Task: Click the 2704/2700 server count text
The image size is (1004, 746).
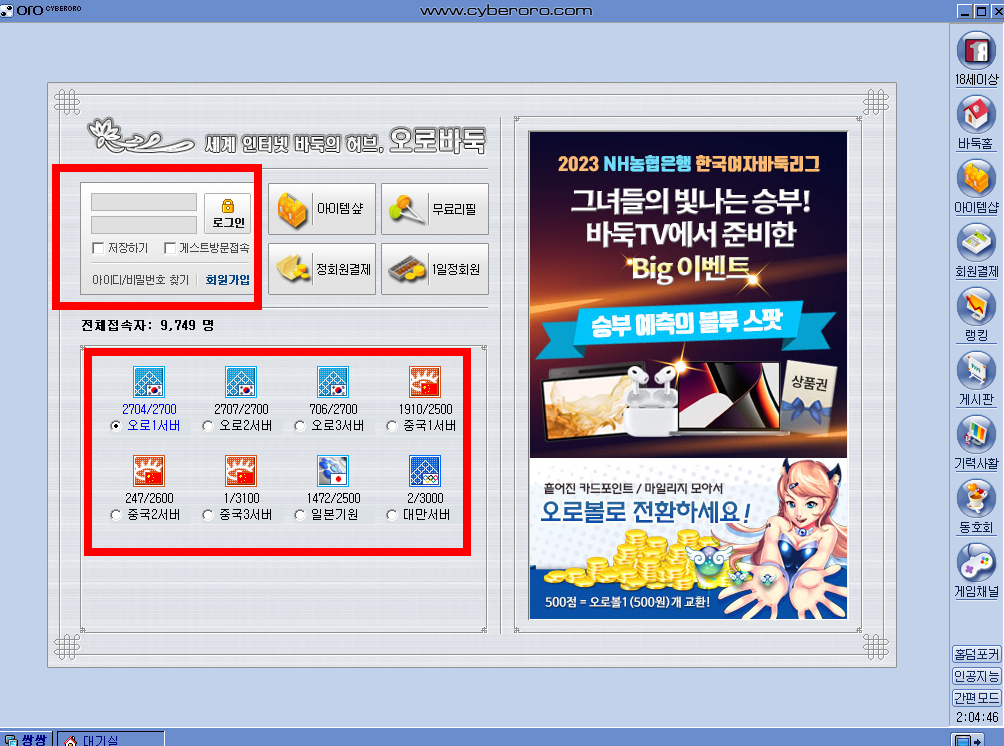Action: click(x=149, y=409)
